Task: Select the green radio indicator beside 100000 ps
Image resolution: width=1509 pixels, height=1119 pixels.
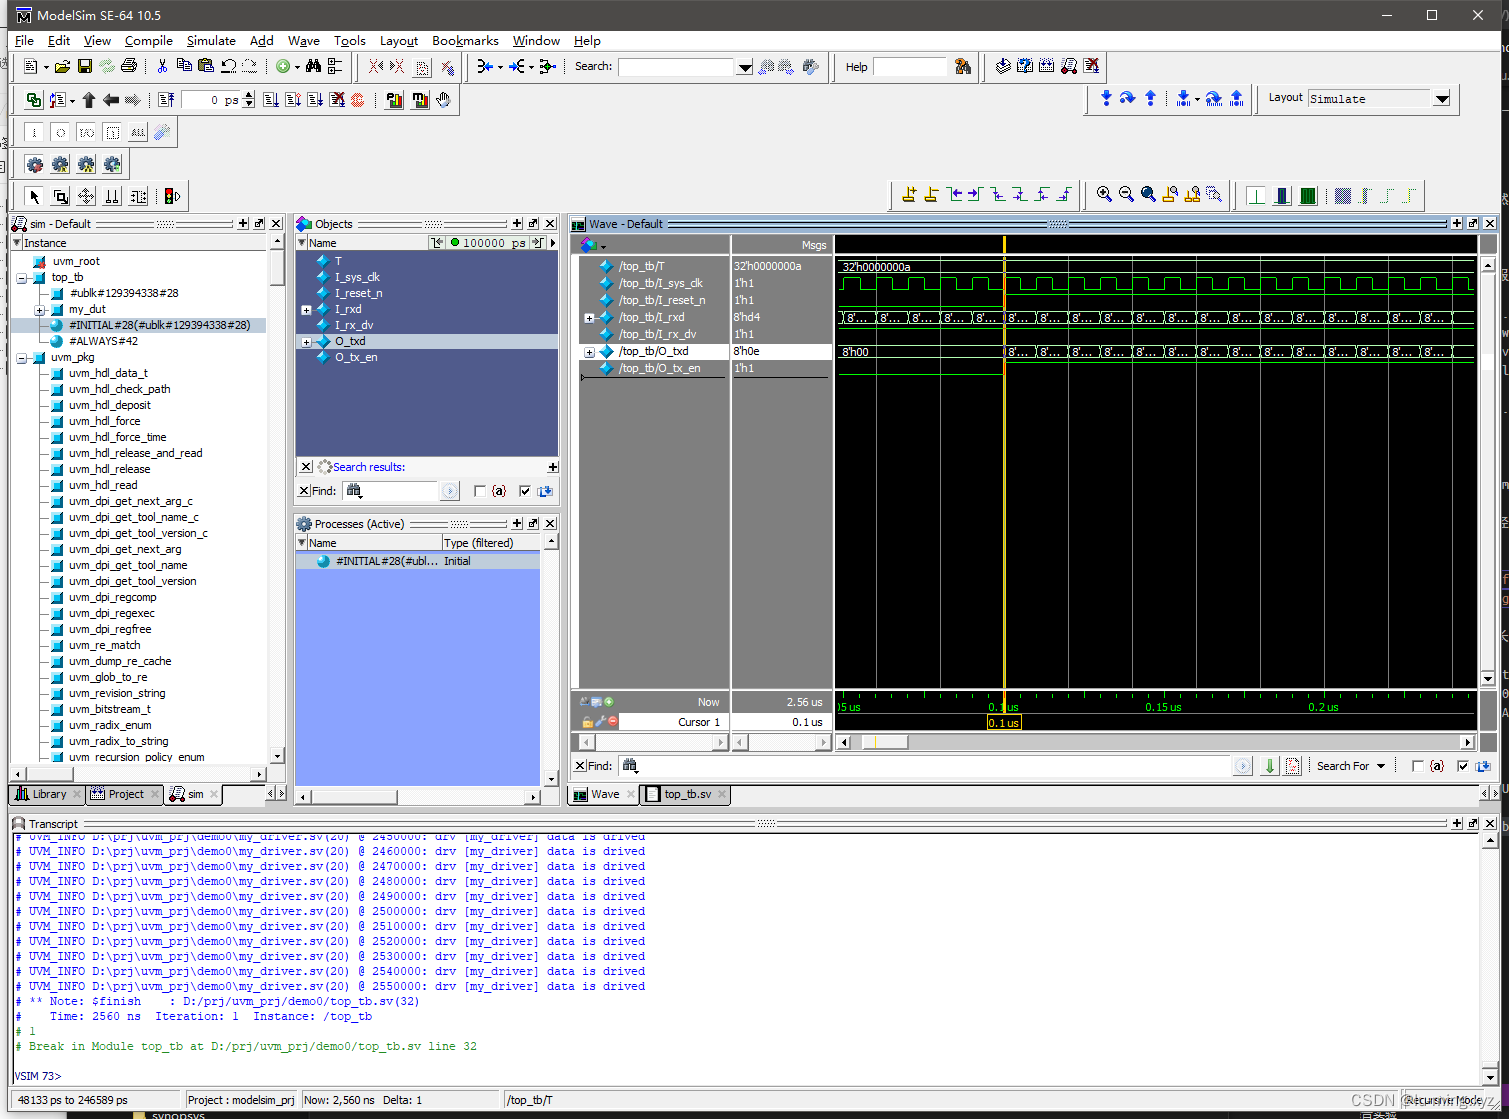Action: (x=455, y=243)
